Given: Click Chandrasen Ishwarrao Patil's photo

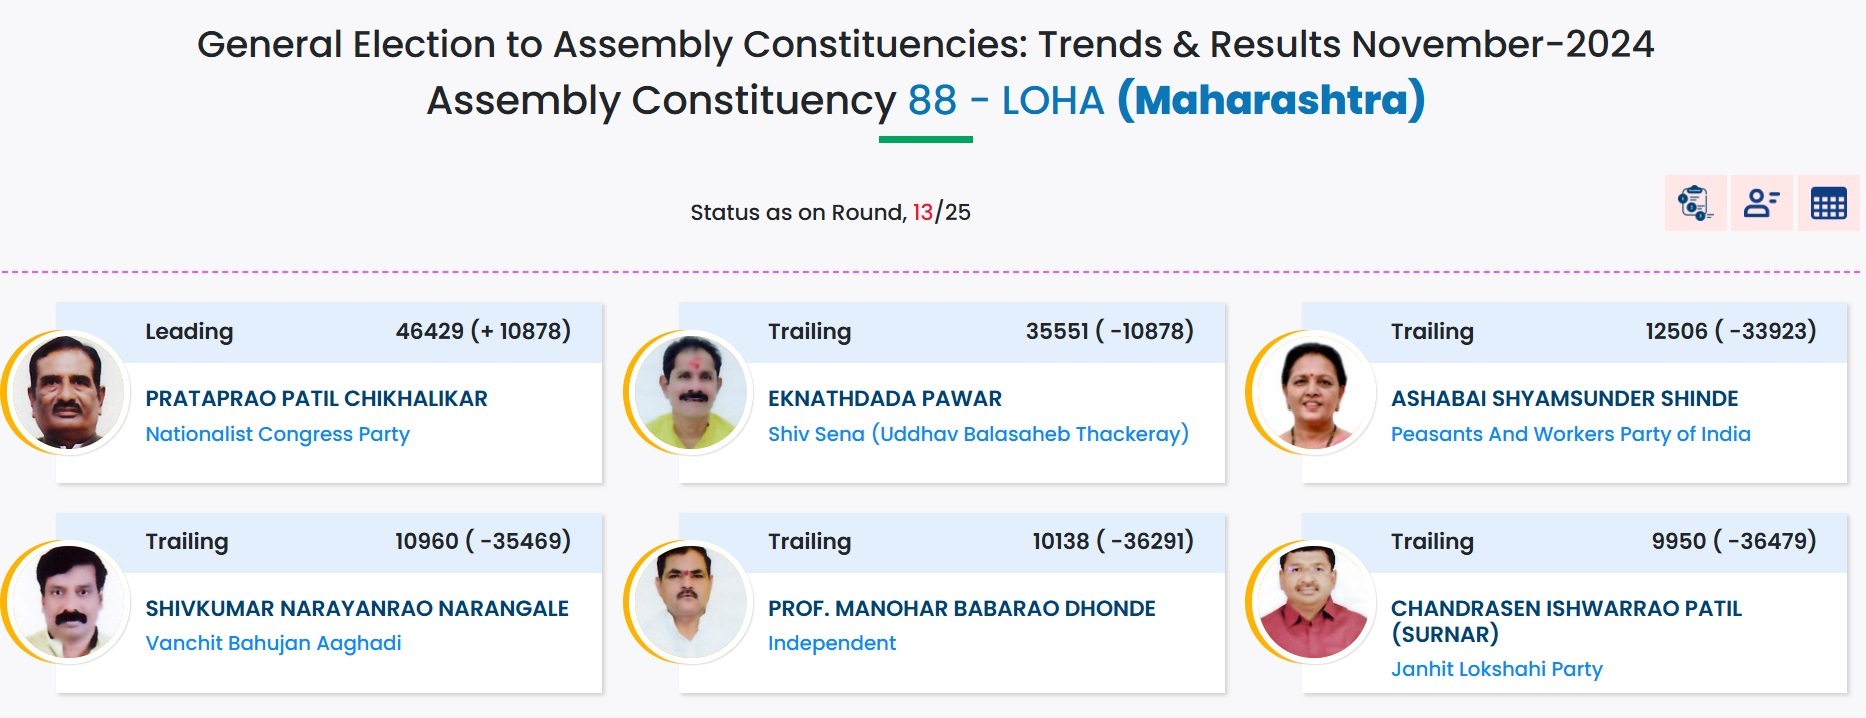Looking at the screenshot, I should (1313, 602).
